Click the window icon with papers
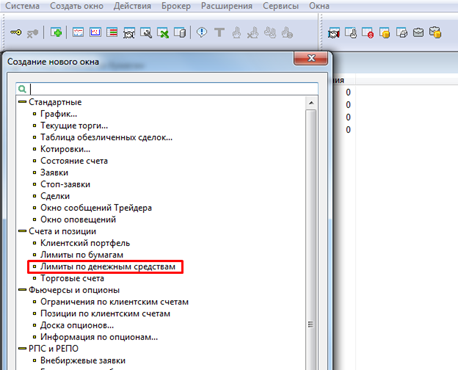Viewport: 458px width, 370px height. [402, 33]
